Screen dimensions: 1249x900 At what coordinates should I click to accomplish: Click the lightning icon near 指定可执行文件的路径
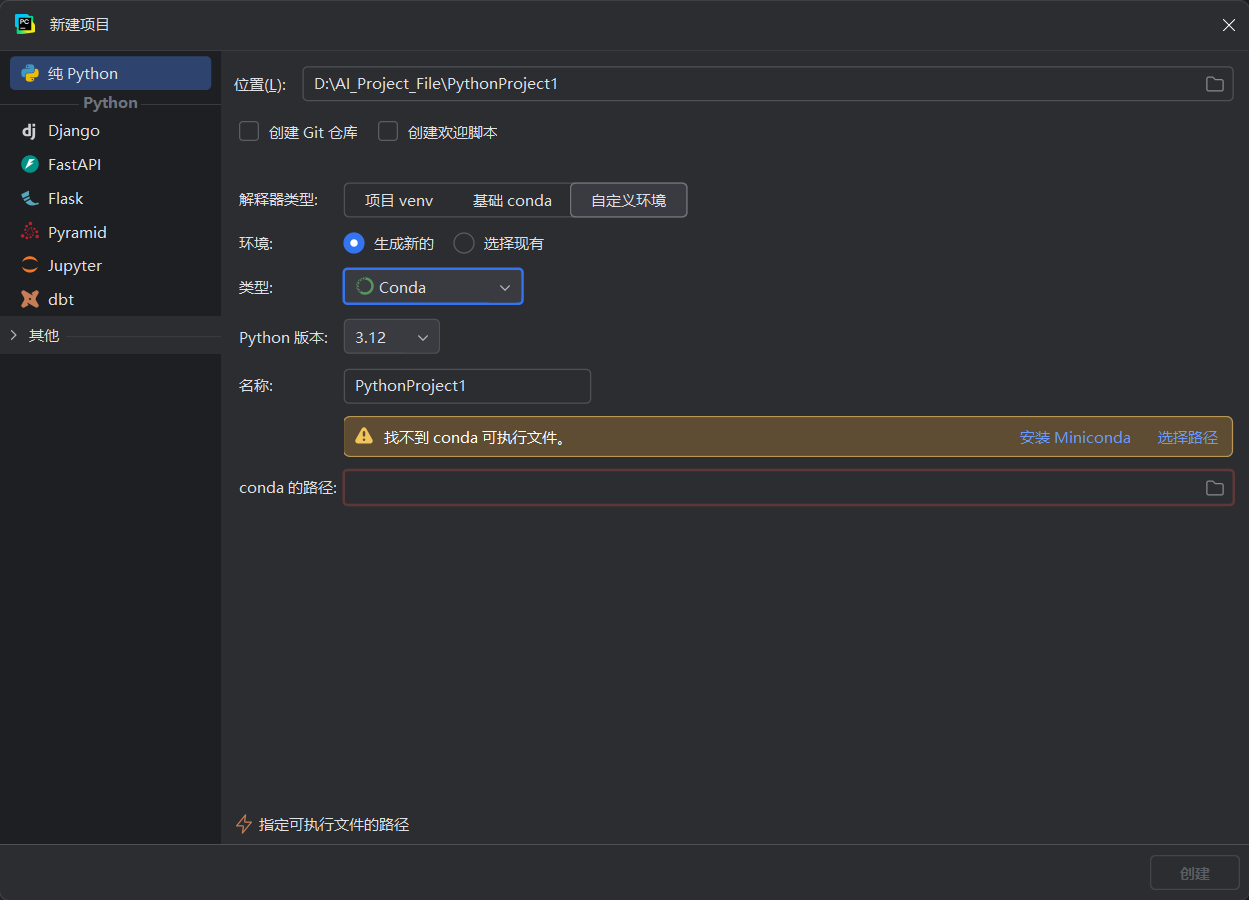(243, 824)
